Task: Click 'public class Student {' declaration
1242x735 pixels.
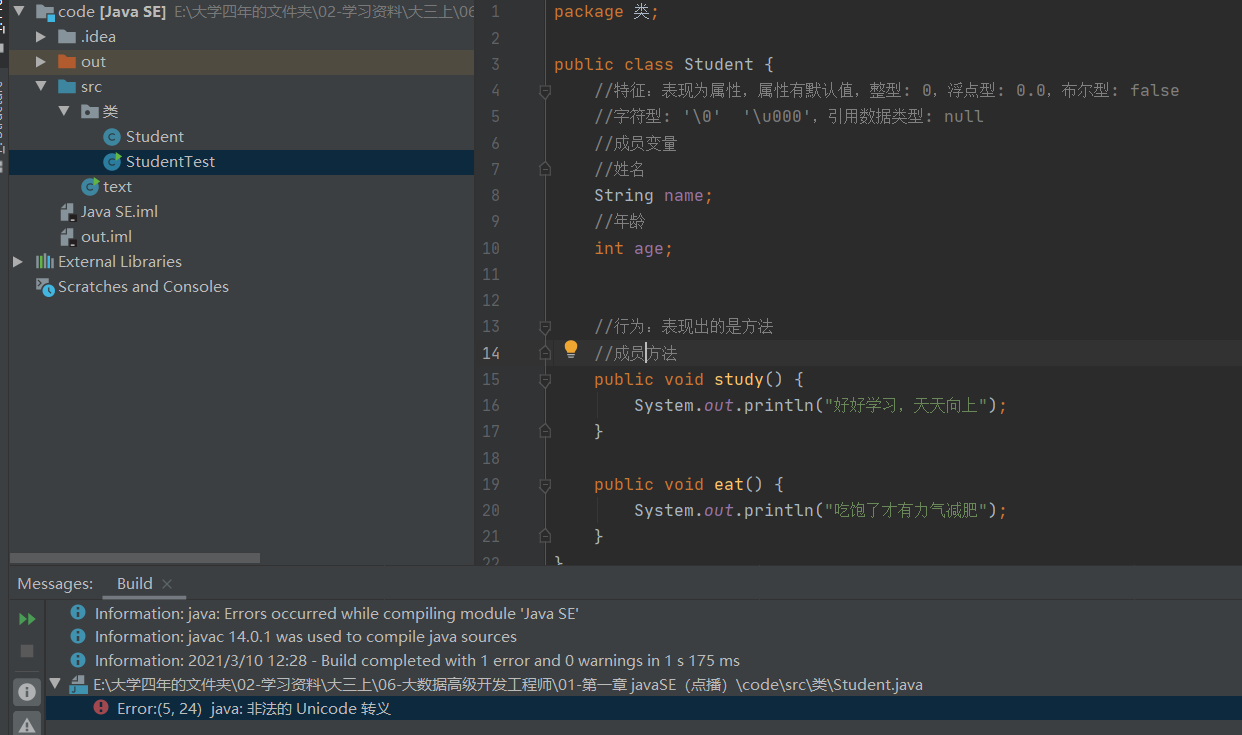Action: pyautogui.click(x=664, y=65)
